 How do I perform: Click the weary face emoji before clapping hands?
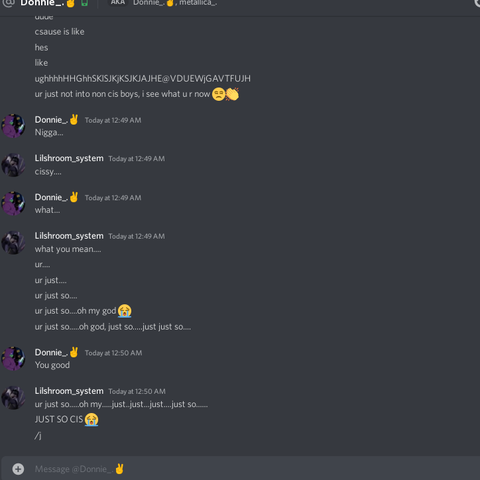point(219,94)
